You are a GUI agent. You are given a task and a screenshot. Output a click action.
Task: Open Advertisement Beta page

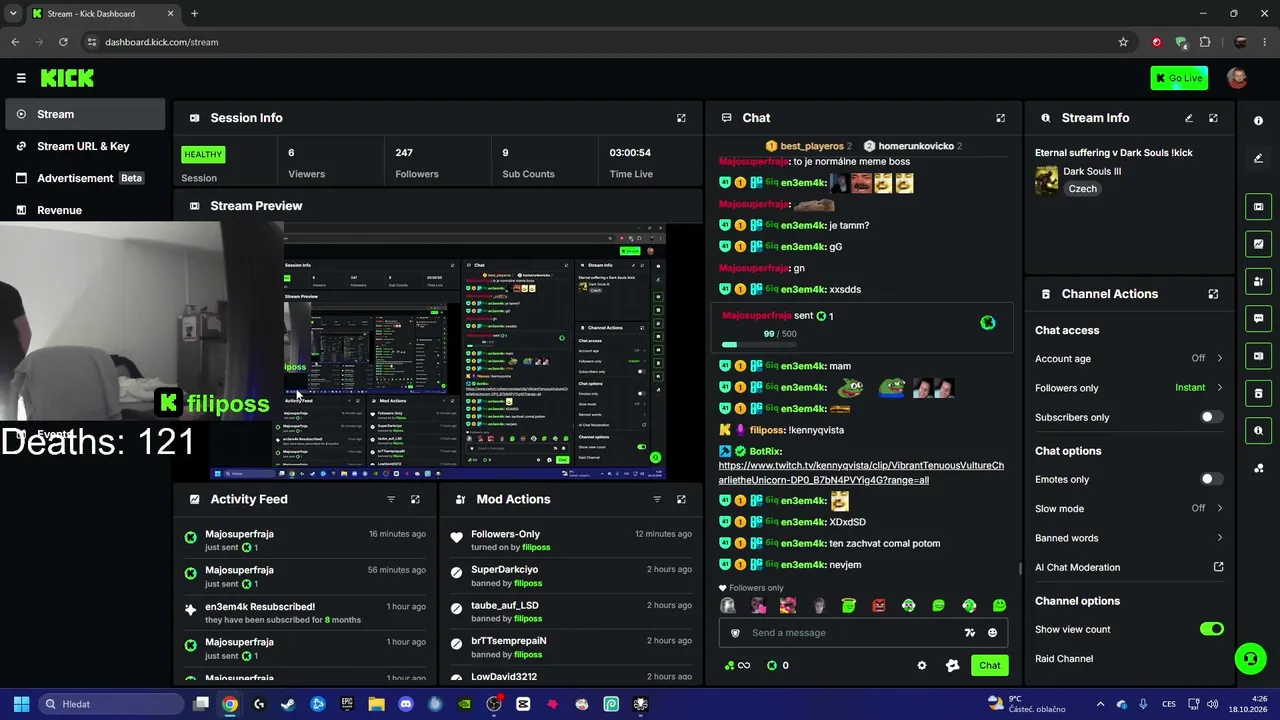[83, 178]
